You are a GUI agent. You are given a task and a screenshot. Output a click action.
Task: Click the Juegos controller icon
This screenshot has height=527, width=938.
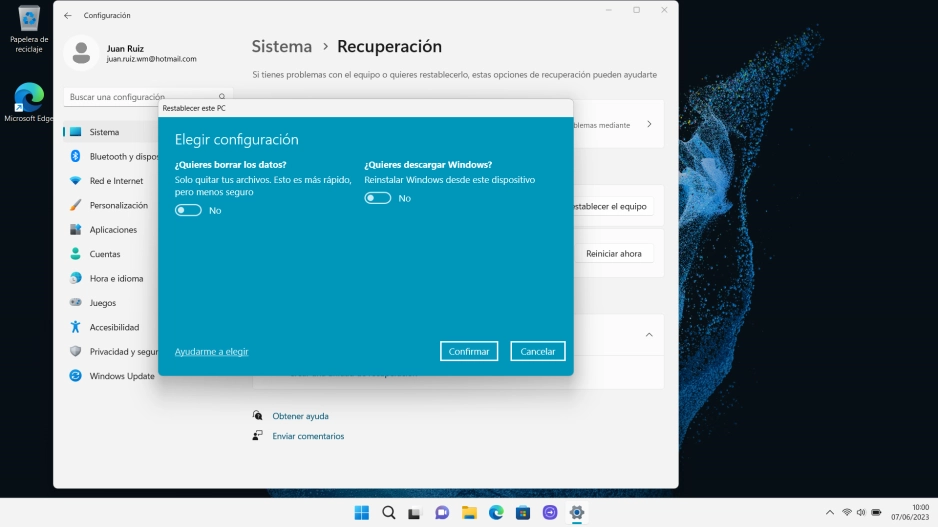(75, 303)
